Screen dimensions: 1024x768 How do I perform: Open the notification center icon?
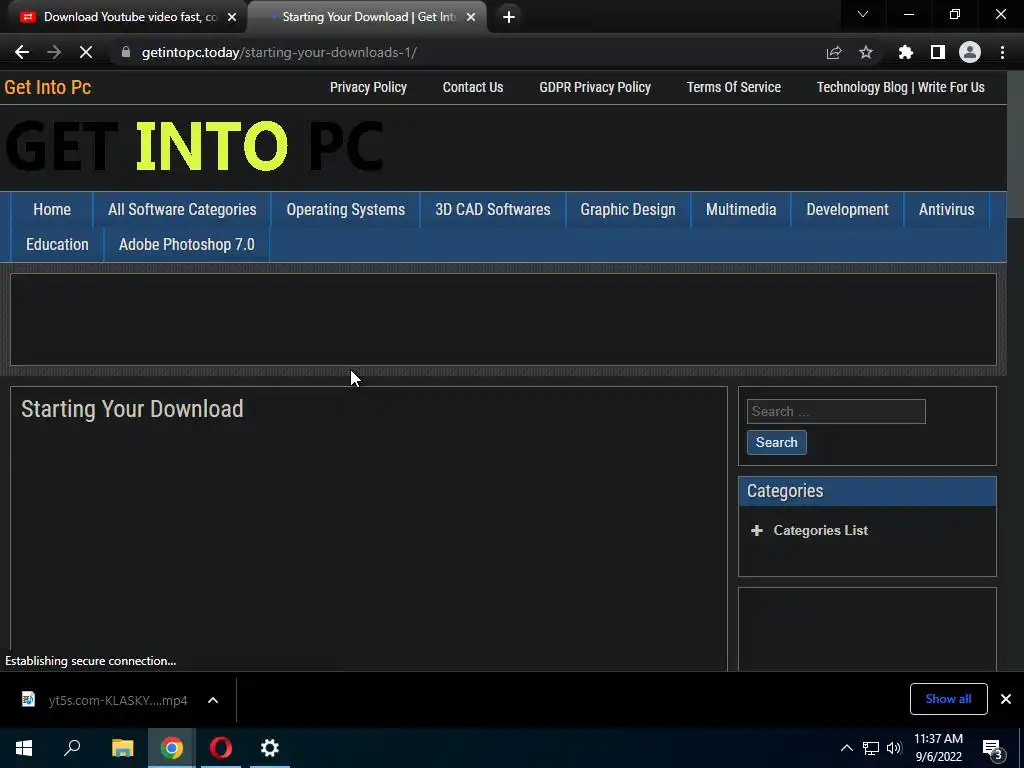pos(993,748)
